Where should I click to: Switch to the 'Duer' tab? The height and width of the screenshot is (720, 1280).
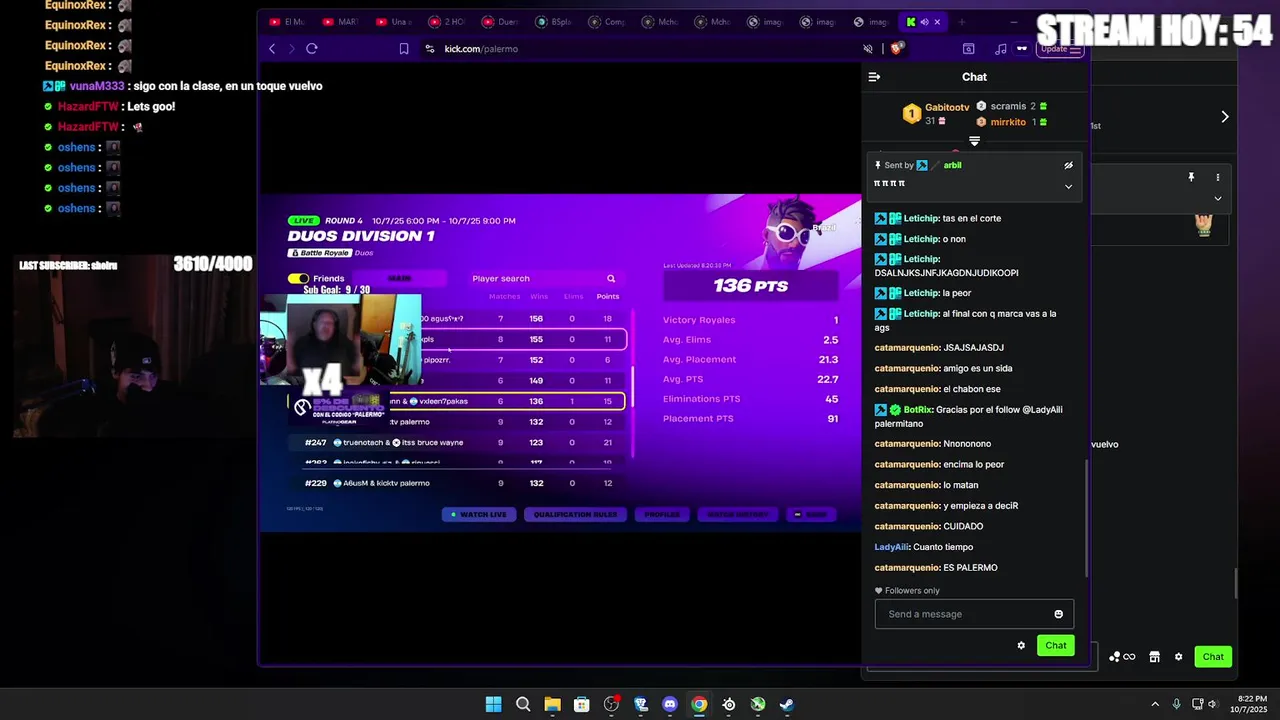[501, 22]
